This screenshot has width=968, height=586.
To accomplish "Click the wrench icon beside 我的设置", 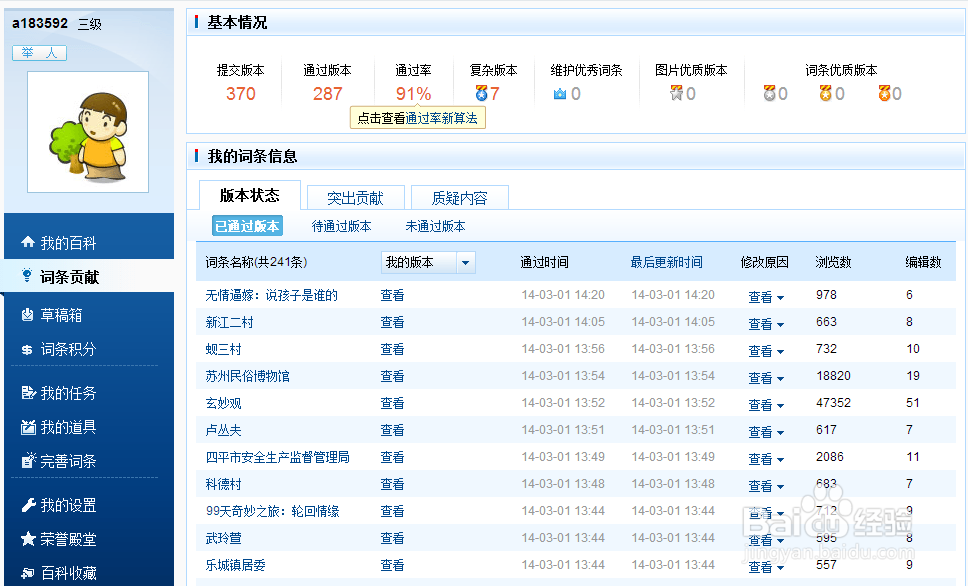I will pos(28,505).
